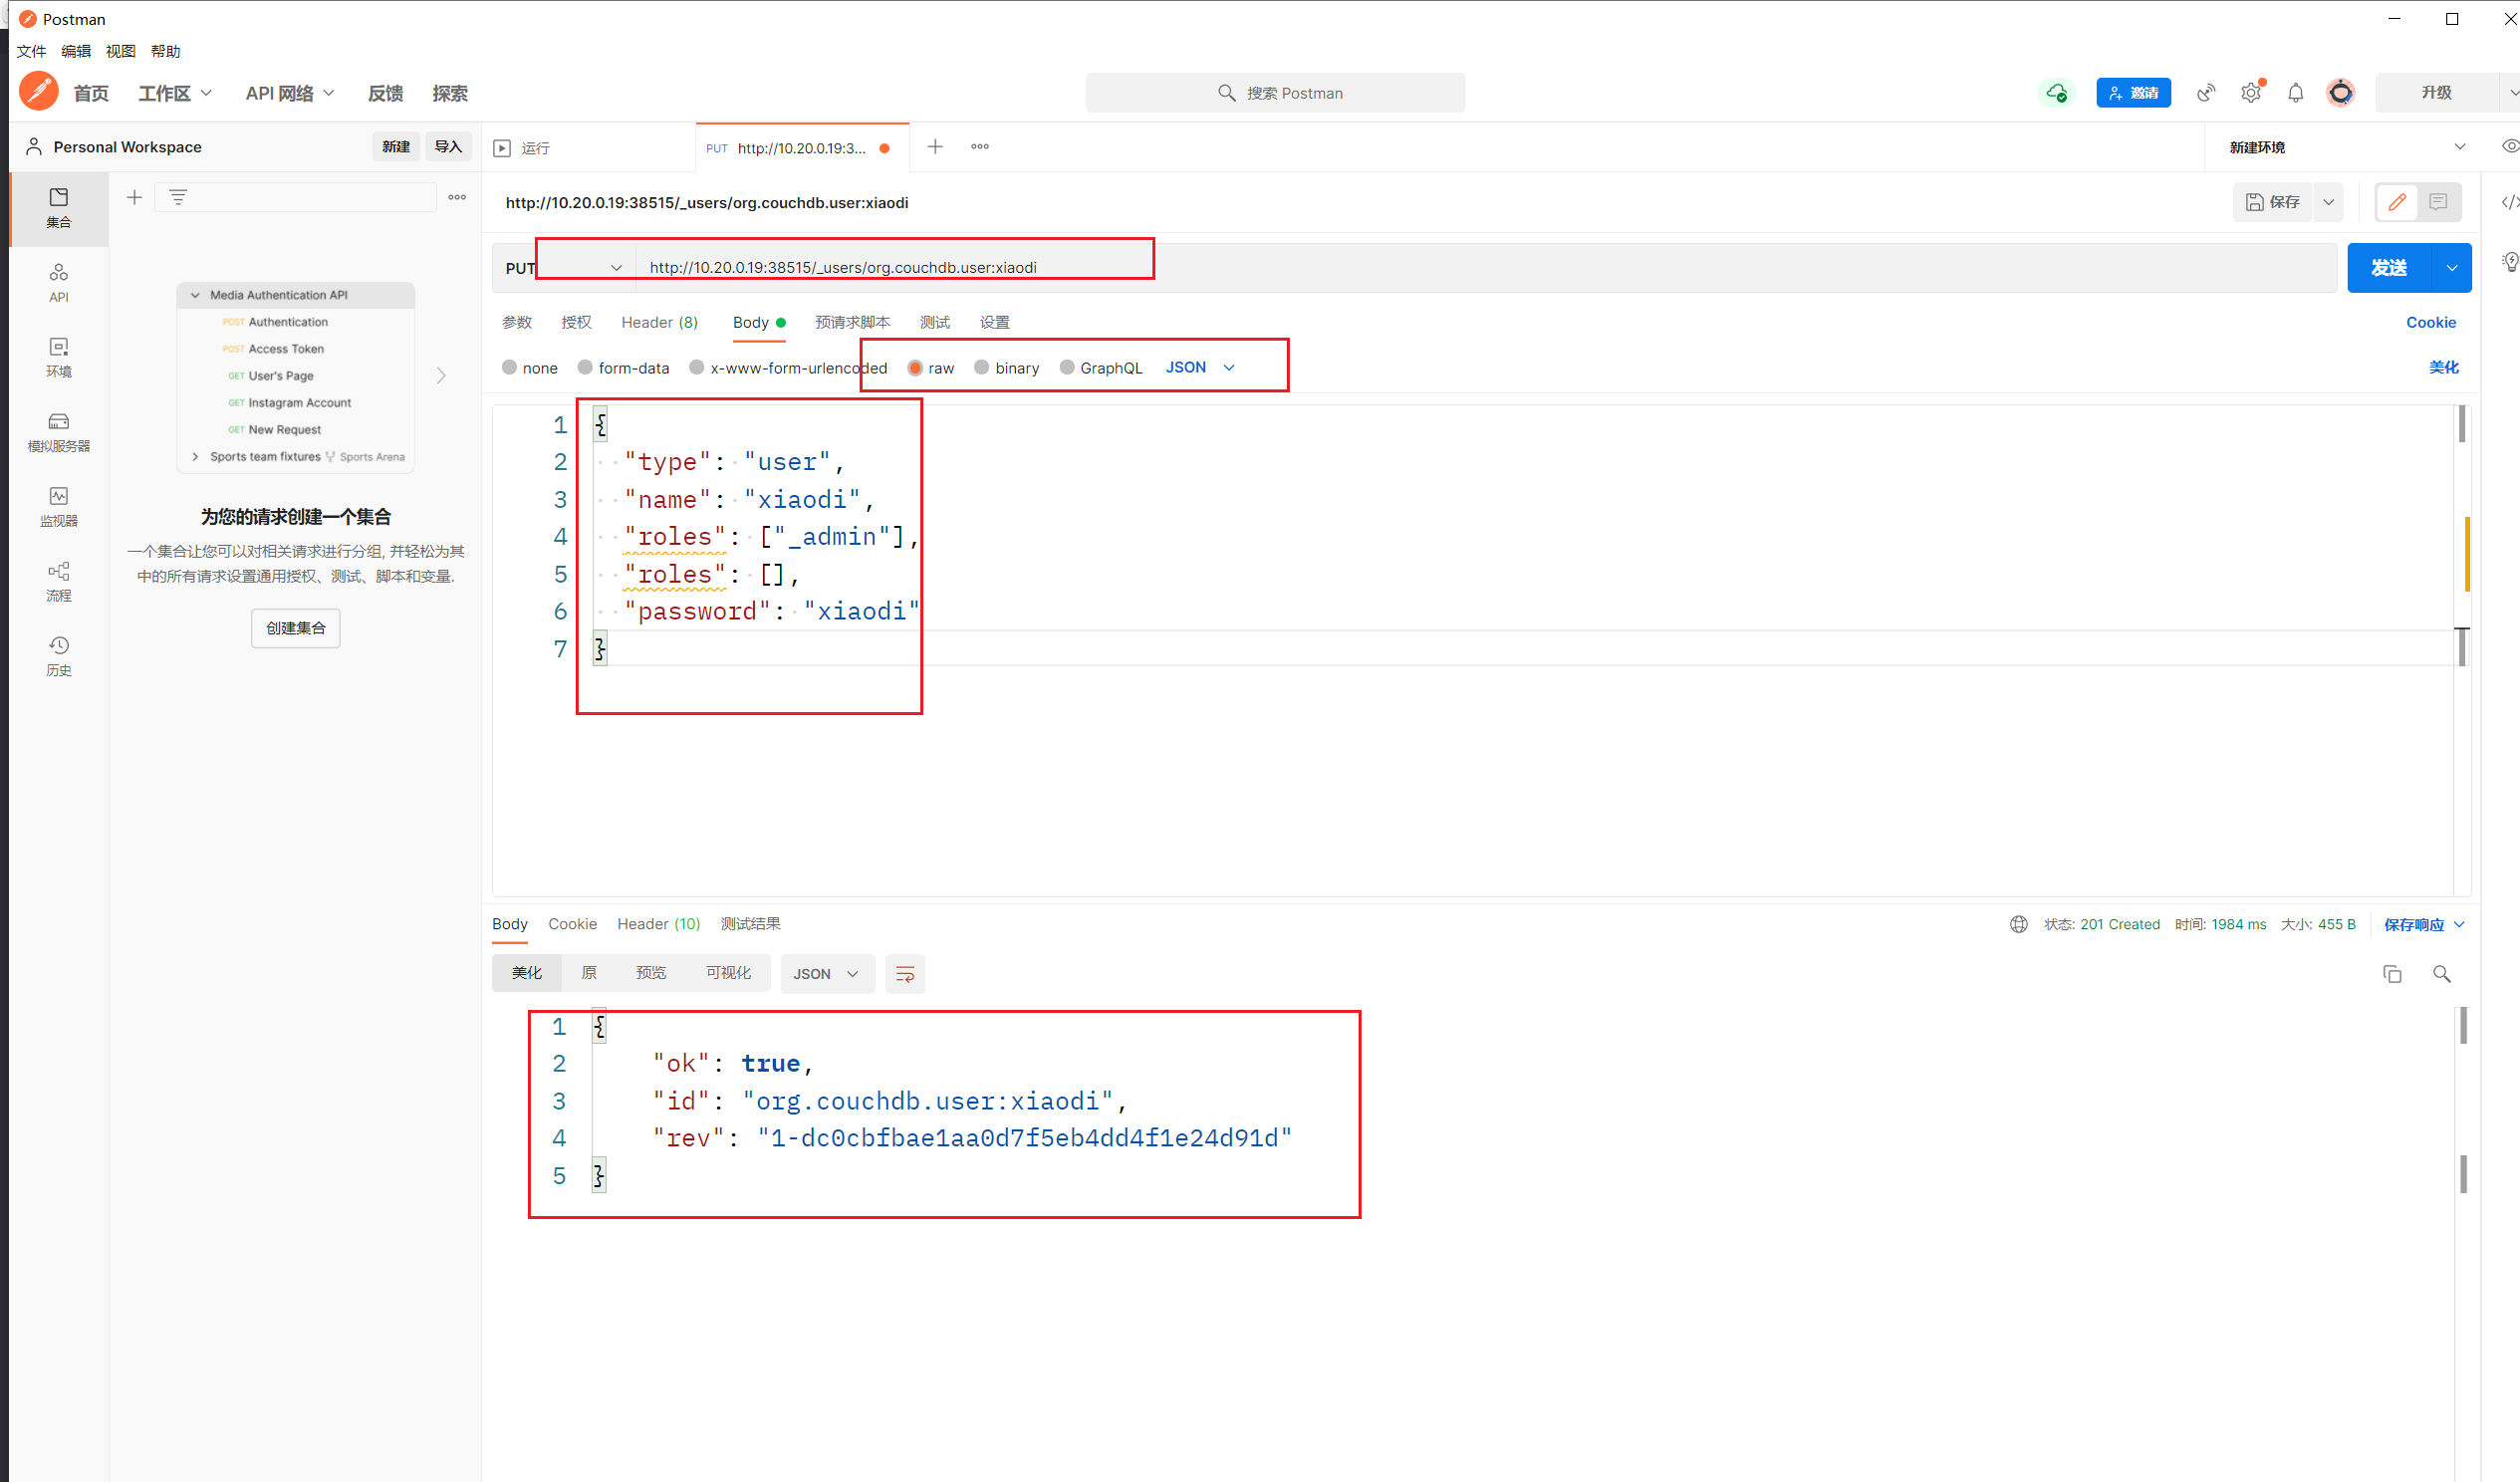Expand the Sports team fixtures collection
The image size is (2520, 1482).
(x=195, y=457)
